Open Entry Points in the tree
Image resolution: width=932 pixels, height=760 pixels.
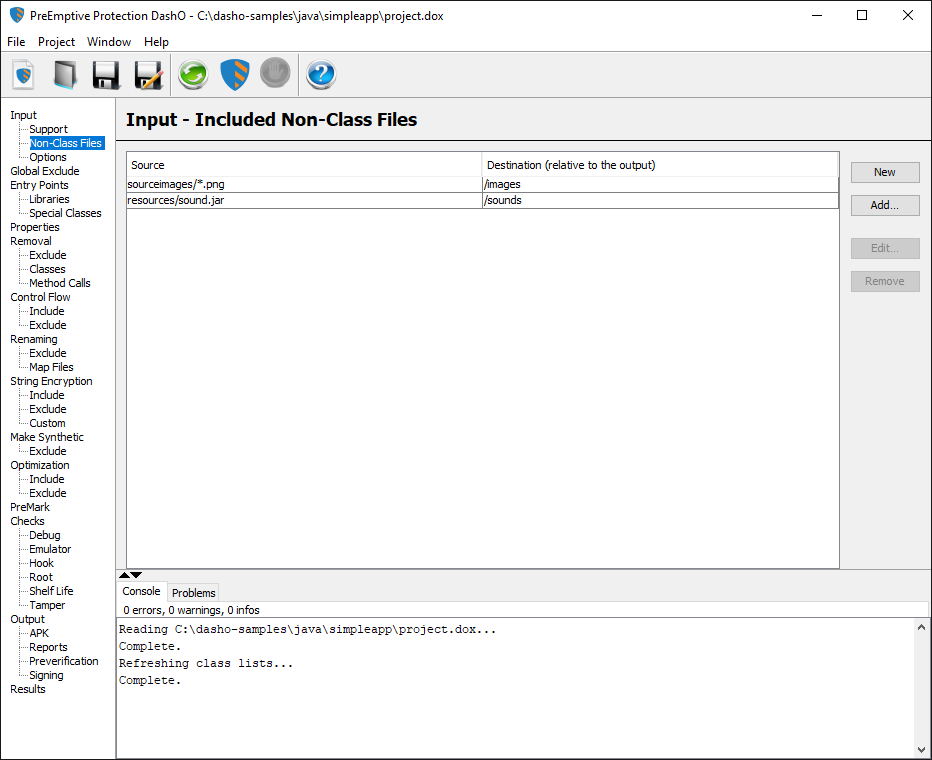point(39,185)
